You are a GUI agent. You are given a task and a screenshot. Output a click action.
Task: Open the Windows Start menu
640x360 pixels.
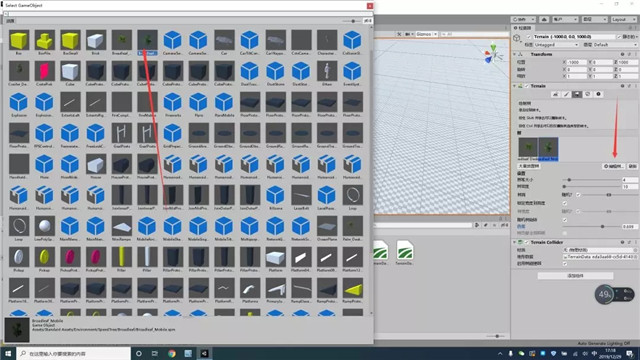(x=8, y=353)
